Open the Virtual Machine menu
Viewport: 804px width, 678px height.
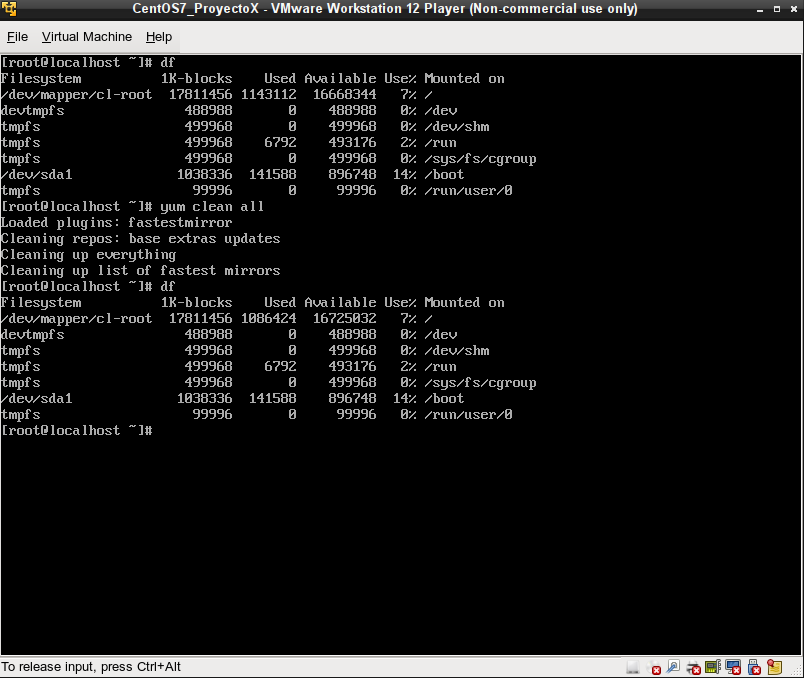[87, 37]
